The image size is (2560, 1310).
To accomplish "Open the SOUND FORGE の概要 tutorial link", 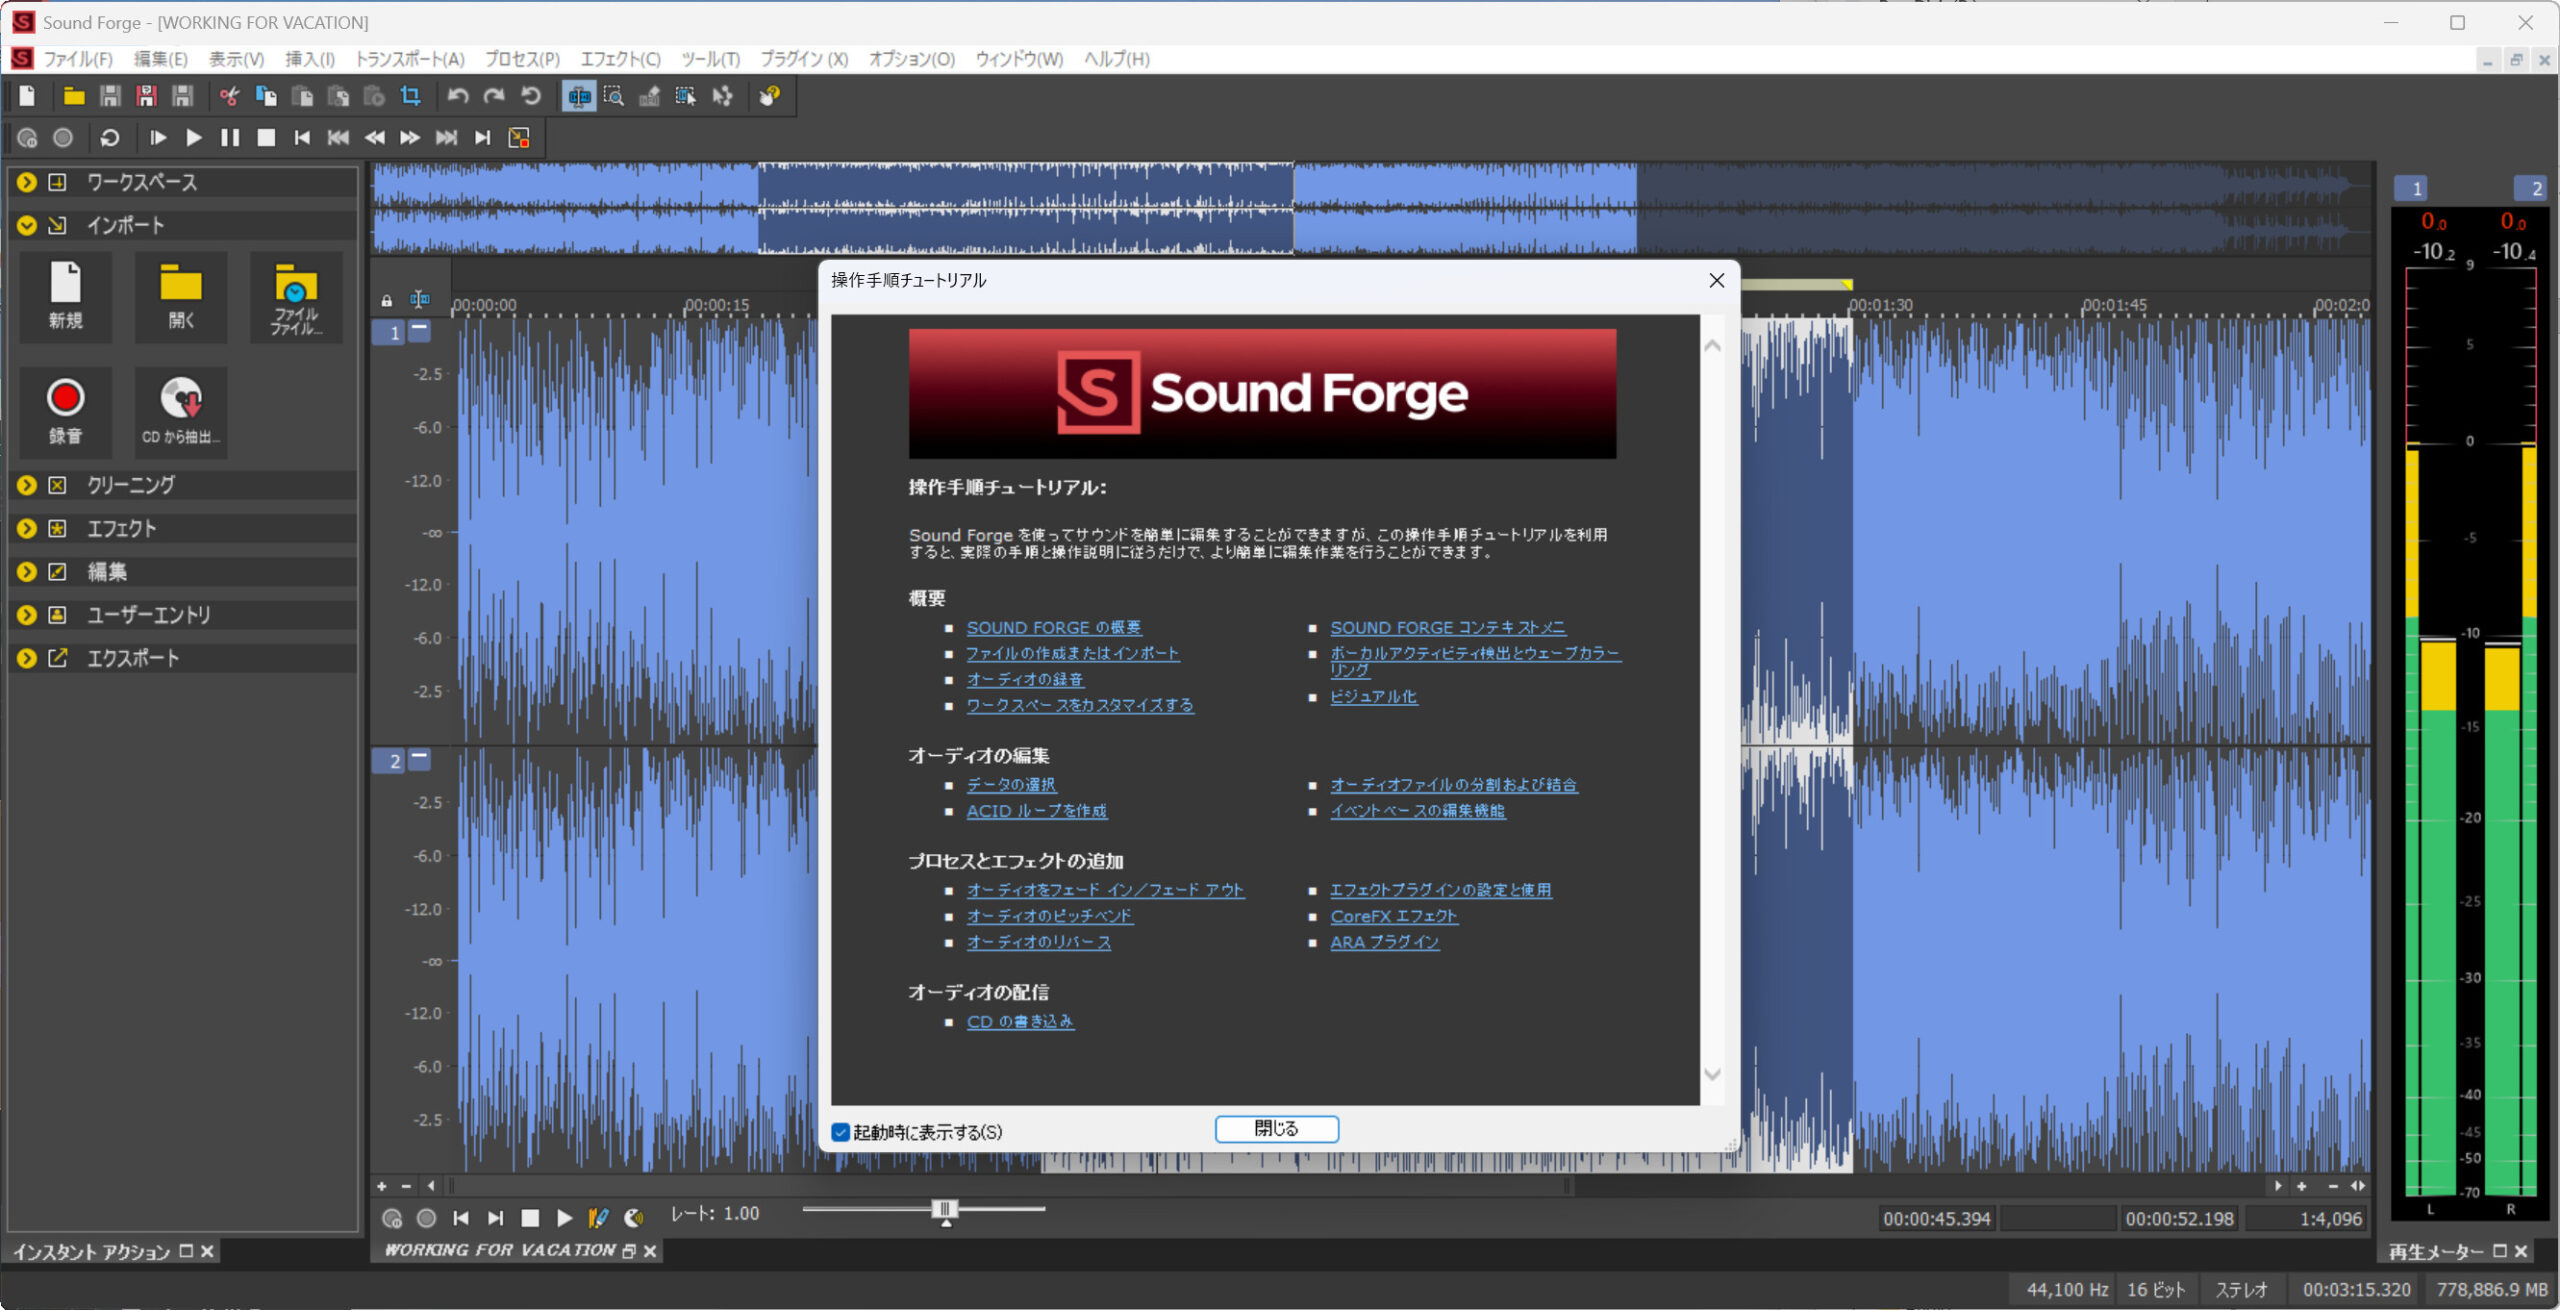I will tap(1053, 627).
